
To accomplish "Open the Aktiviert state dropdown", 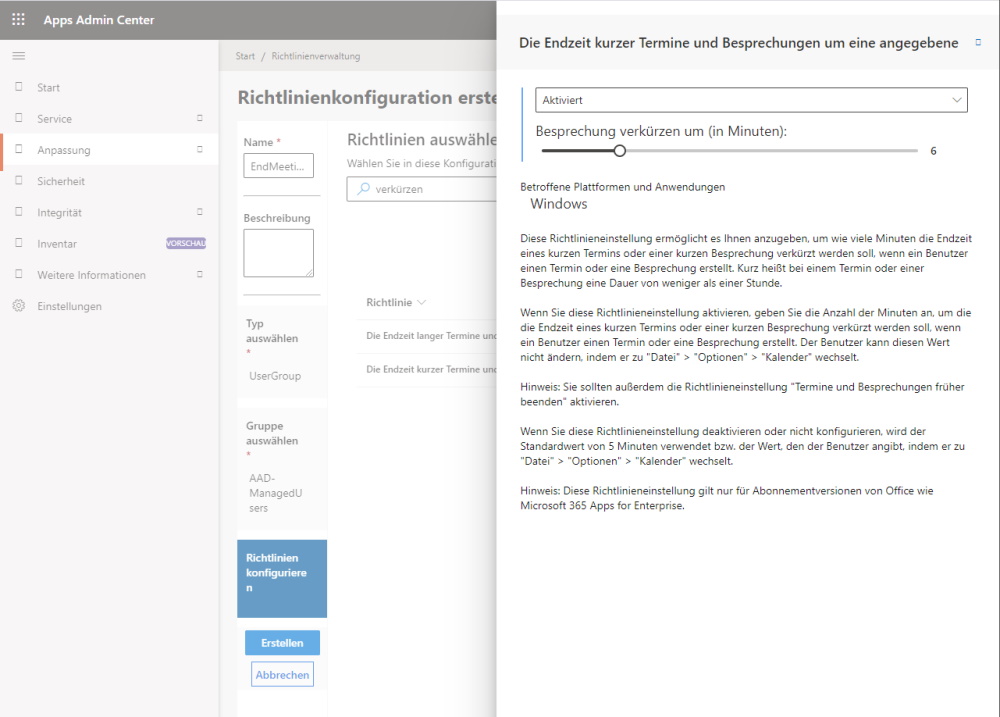I will click(x=751, y=100).
